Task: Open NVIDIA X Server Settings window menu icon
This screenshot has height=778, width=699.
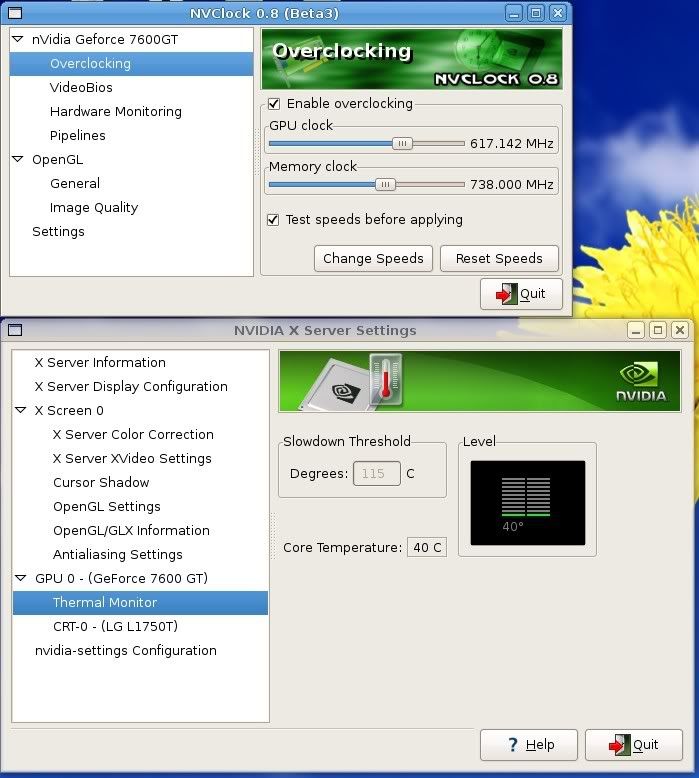Action: point(15,330)
